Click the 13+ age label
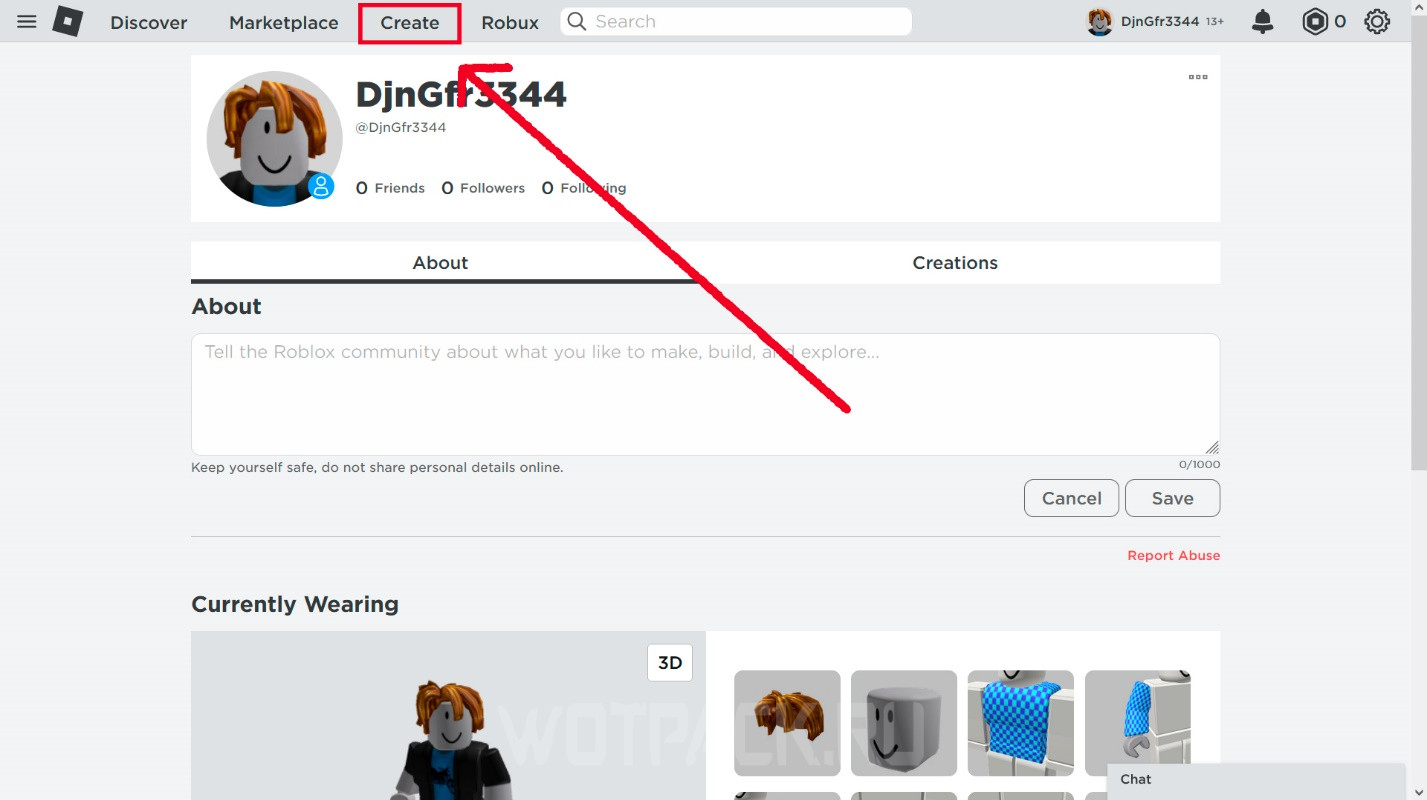This screenshot has width=1427, height=800. click(x=1214, y=22)
